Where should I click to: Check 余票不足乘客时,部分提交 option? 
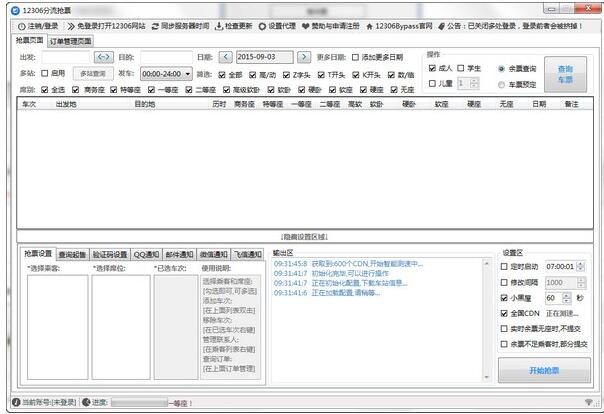click(x=504, y=344)
